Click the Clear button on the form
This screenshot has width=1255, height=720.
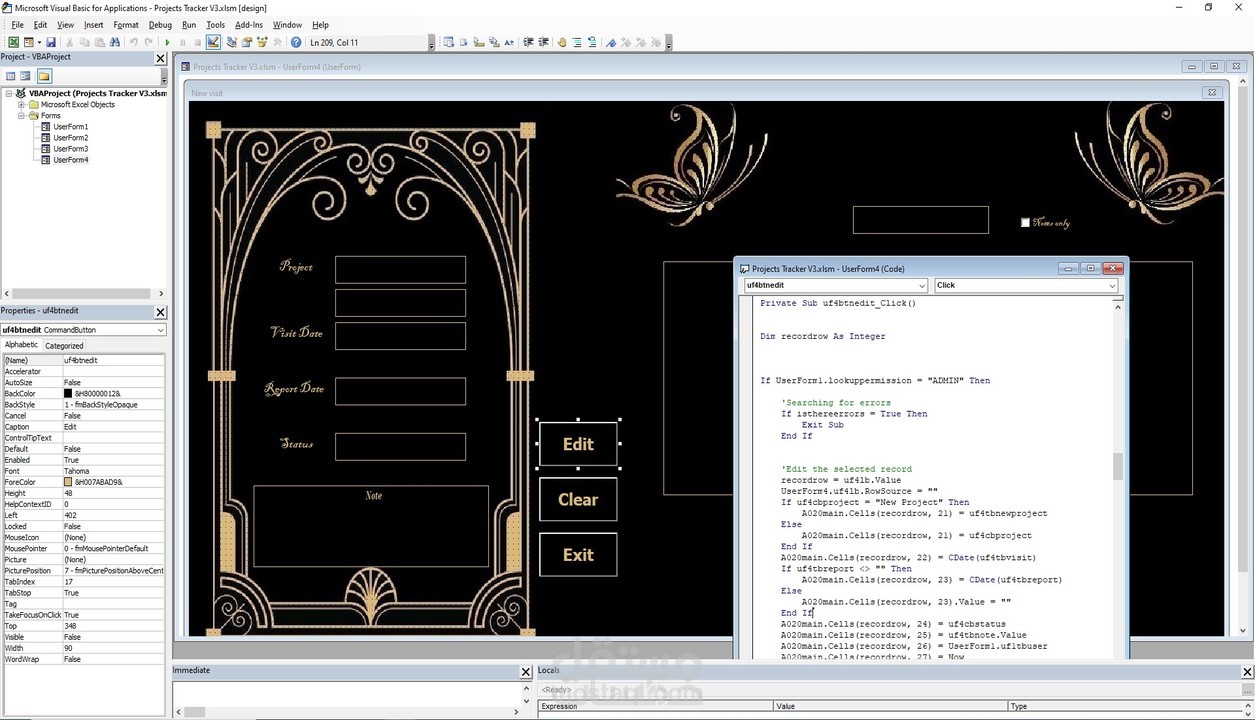coord(578,499)
